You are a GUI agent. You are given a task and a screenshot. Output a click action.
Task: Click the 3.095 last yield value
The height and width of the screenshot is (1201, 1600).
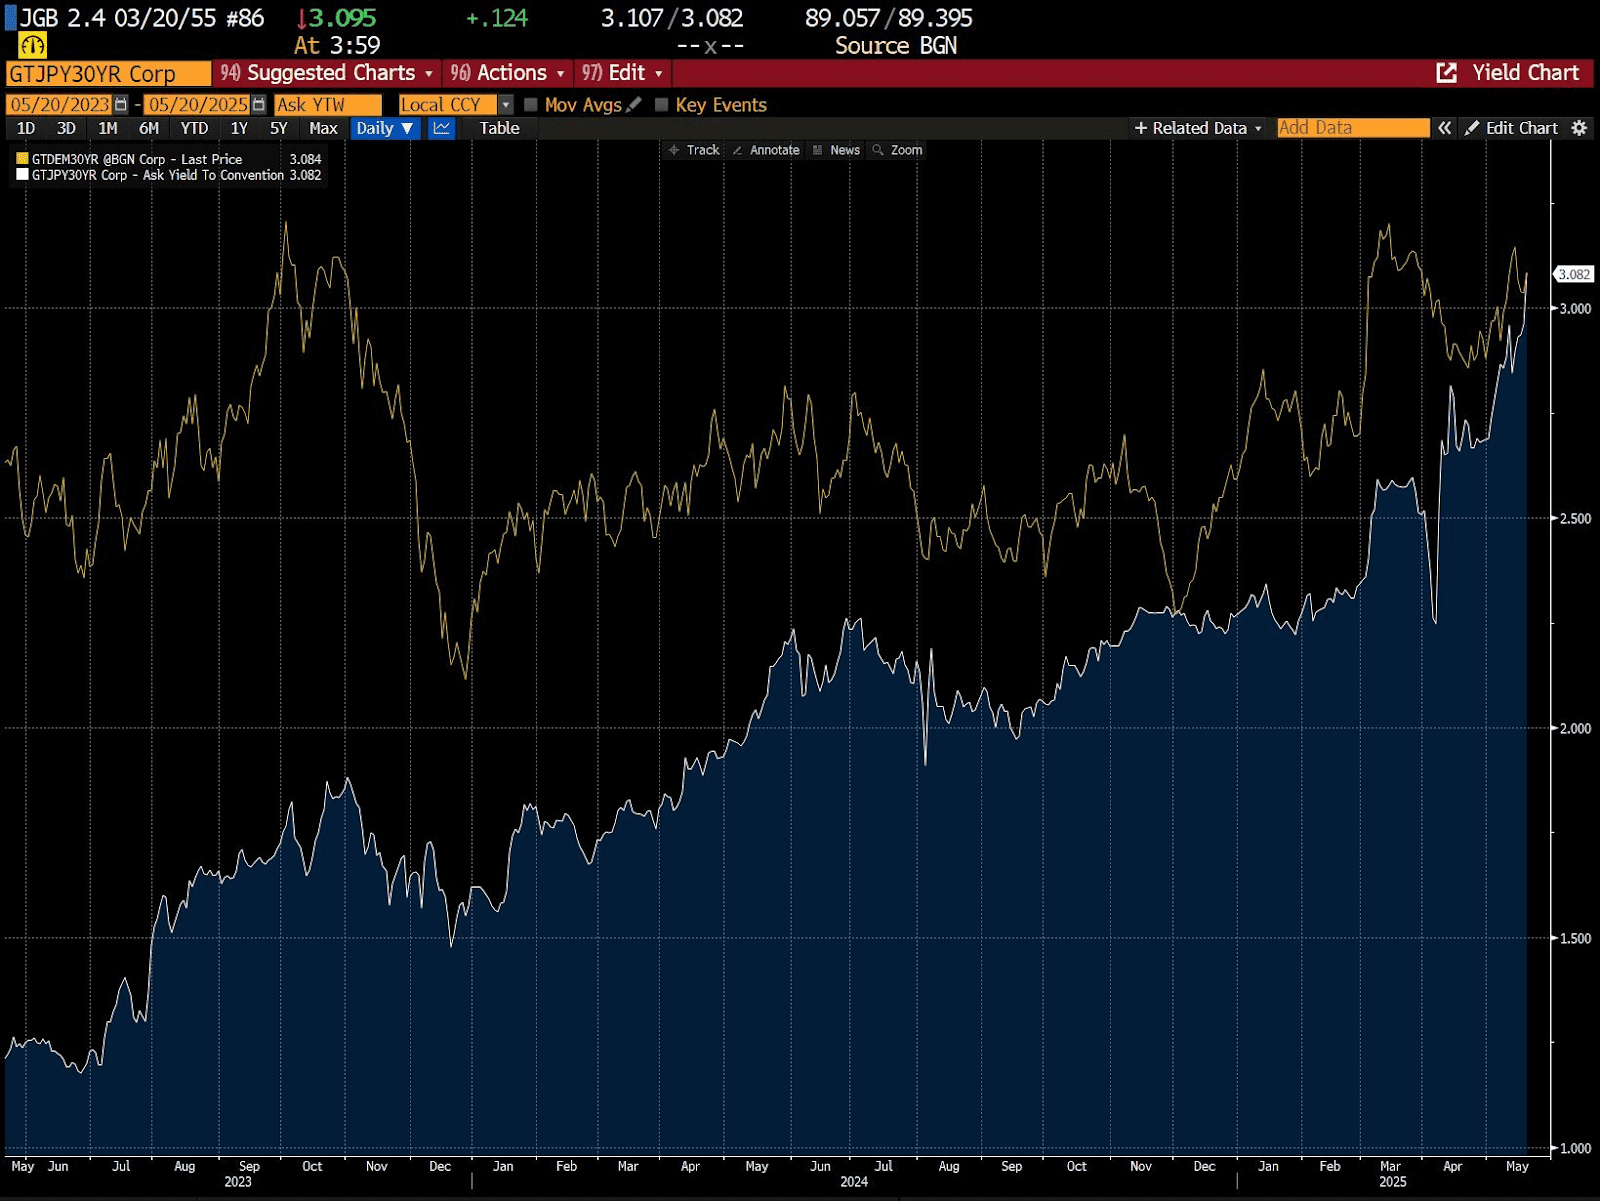(342, 18)
